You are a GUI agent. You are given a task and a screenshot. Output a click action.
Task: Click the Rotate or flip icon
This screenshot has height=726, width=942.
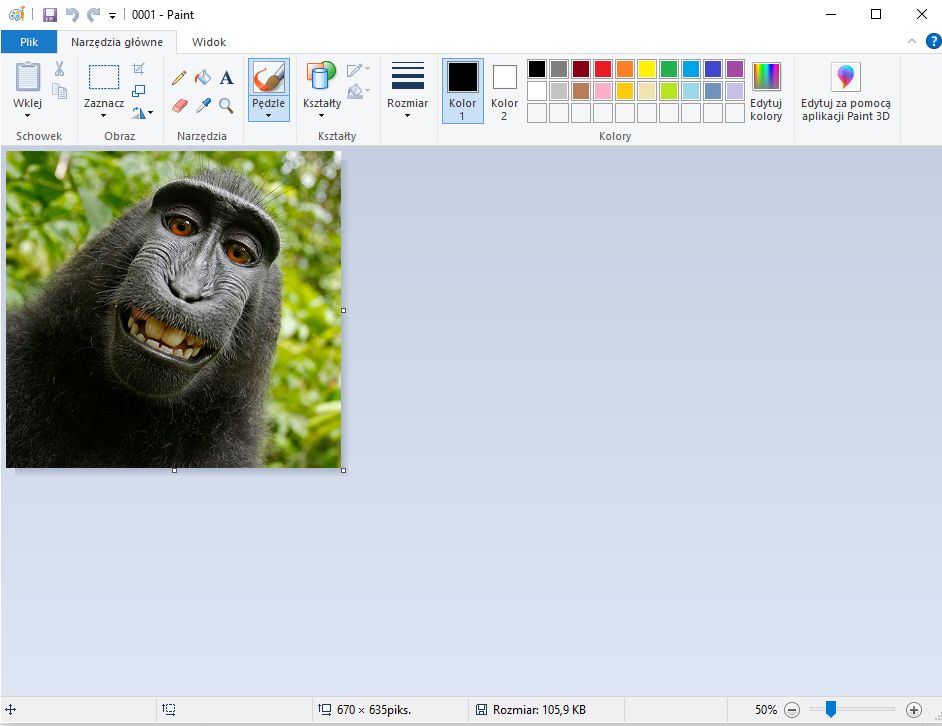[x=139, y=112]
